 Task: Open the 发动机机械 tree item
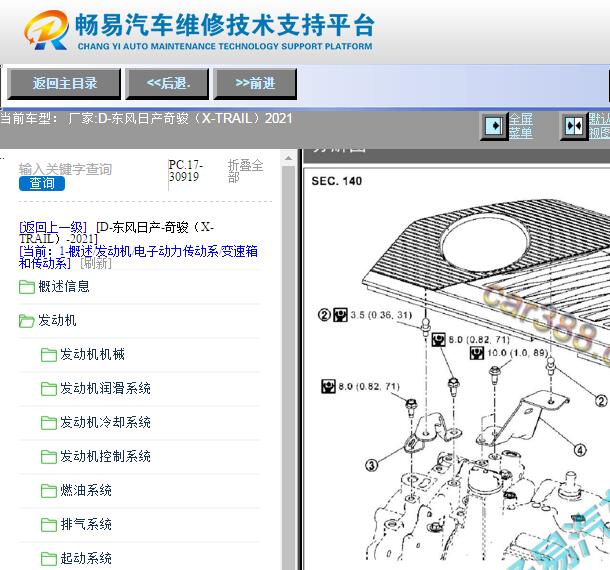93,354
